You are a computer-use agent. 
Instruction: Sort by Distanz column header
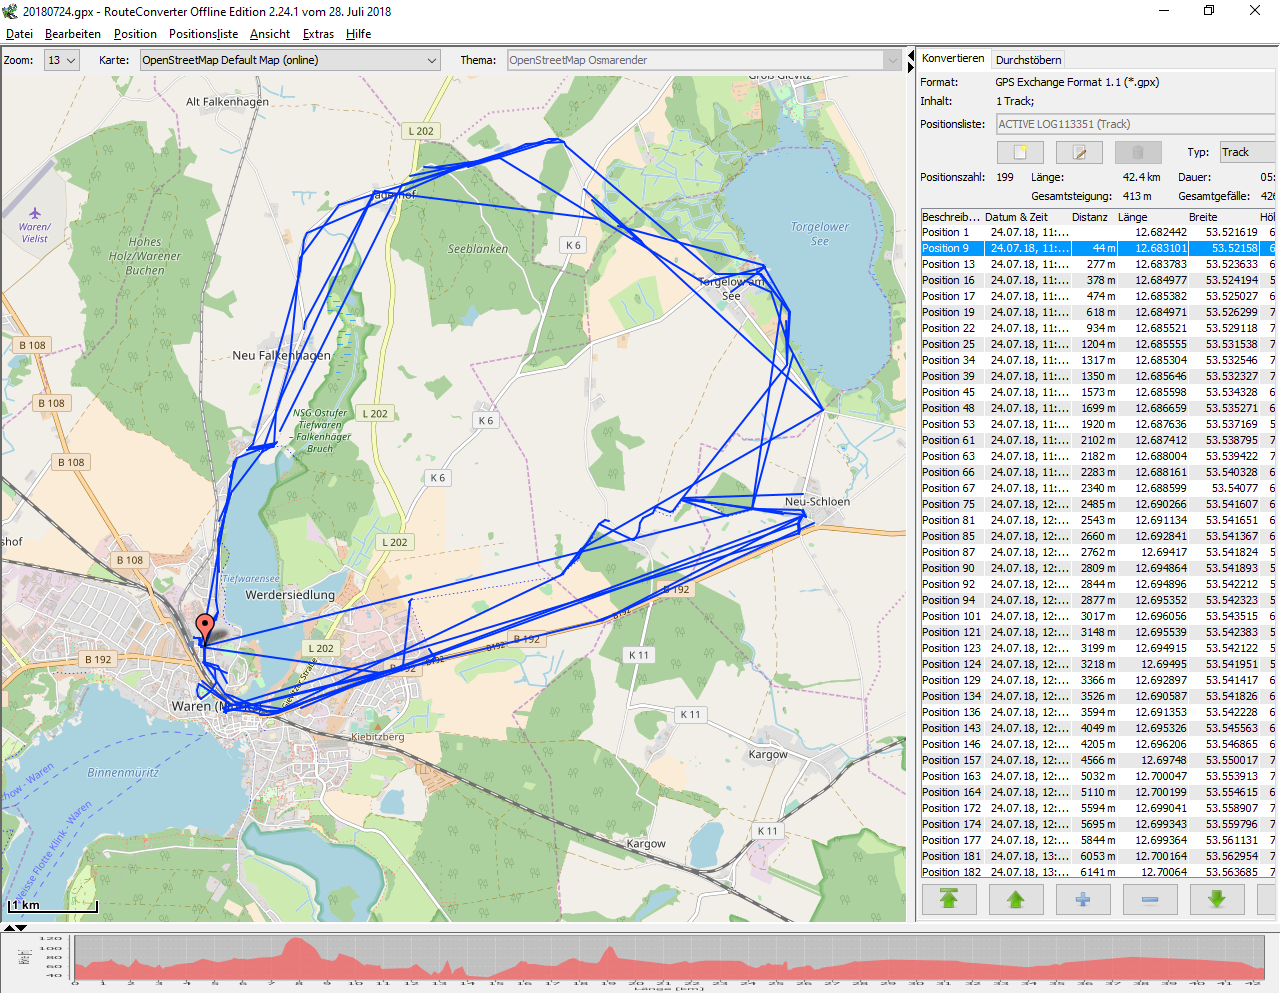(1089, 217)
